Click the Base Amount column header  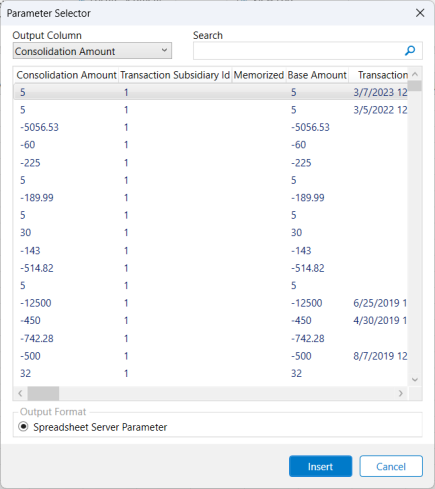[317, 75]
